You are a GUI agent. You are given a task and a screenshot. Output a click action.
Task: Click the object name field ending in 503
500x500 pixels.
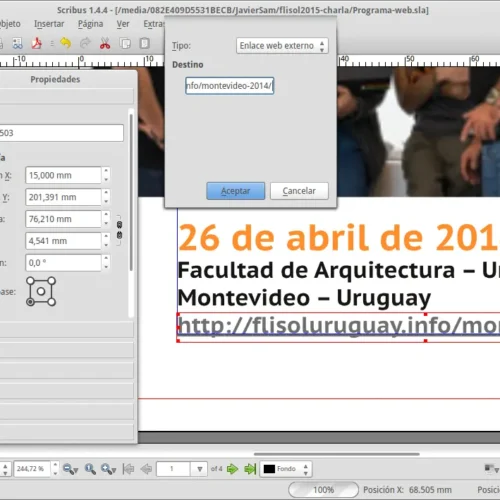(61, 133)
